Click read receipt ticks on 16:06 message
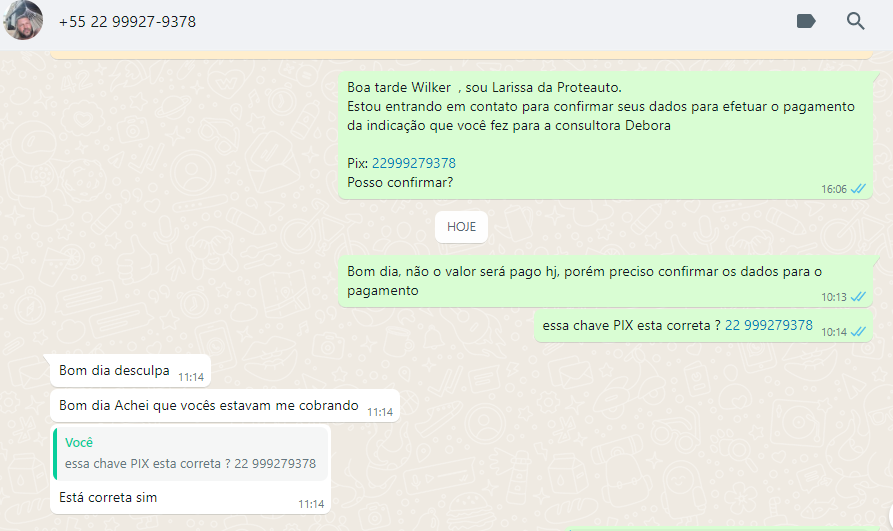 pos(858,189)
